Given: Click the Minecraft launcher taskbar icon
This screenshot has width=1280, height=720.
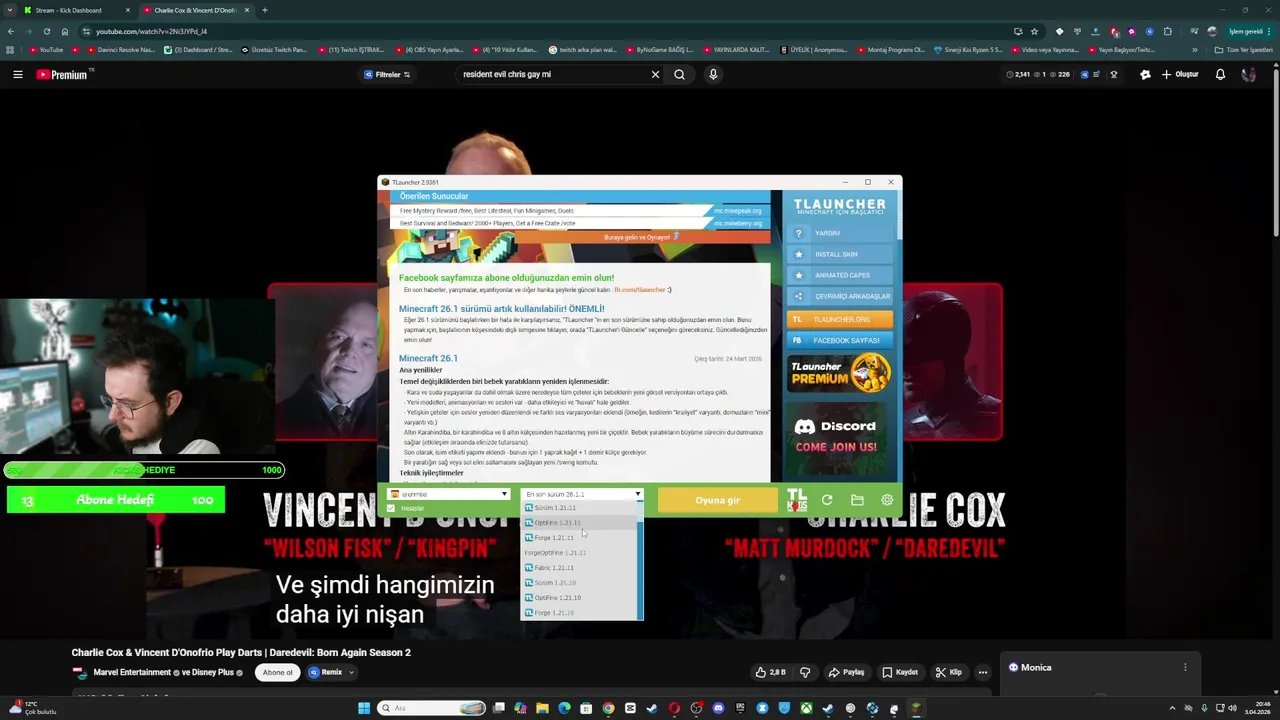Looking at the screenshot, I should (x=916, y=708).
